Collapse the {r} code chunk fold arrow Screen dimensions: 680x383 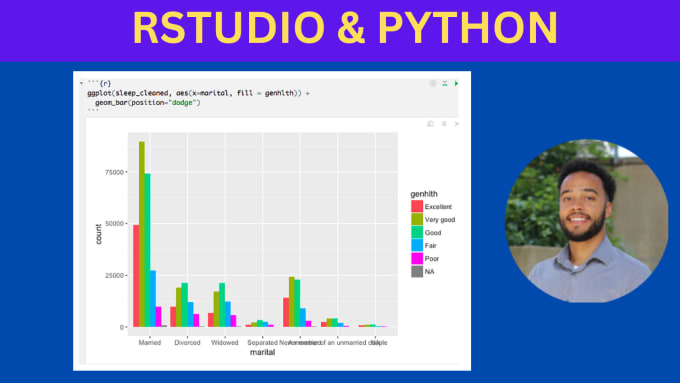tap(81, 83)
